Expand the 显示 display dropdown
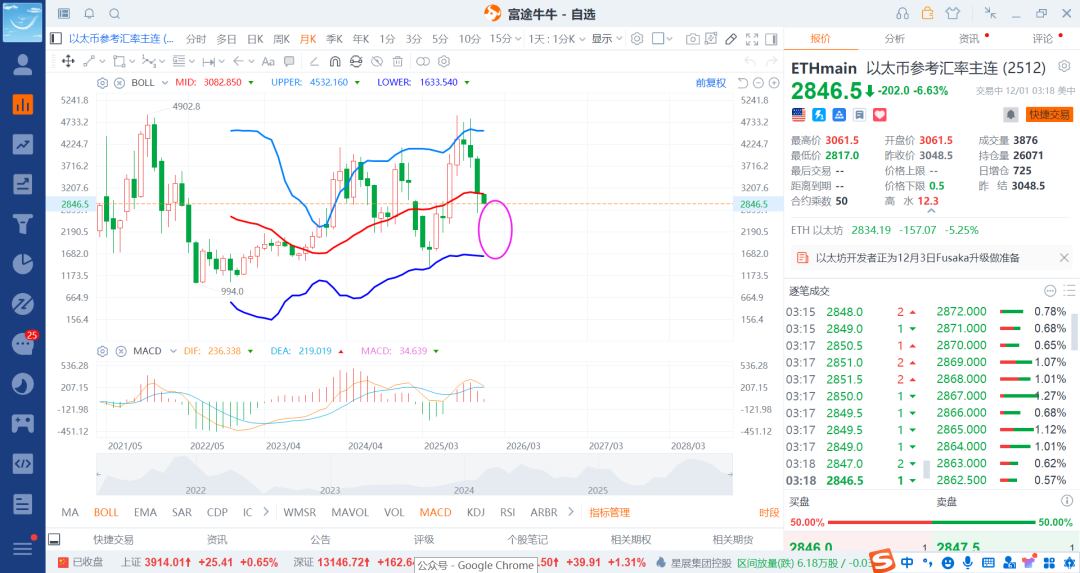Viewport: 1080px width, 573px height. (604, 39)
